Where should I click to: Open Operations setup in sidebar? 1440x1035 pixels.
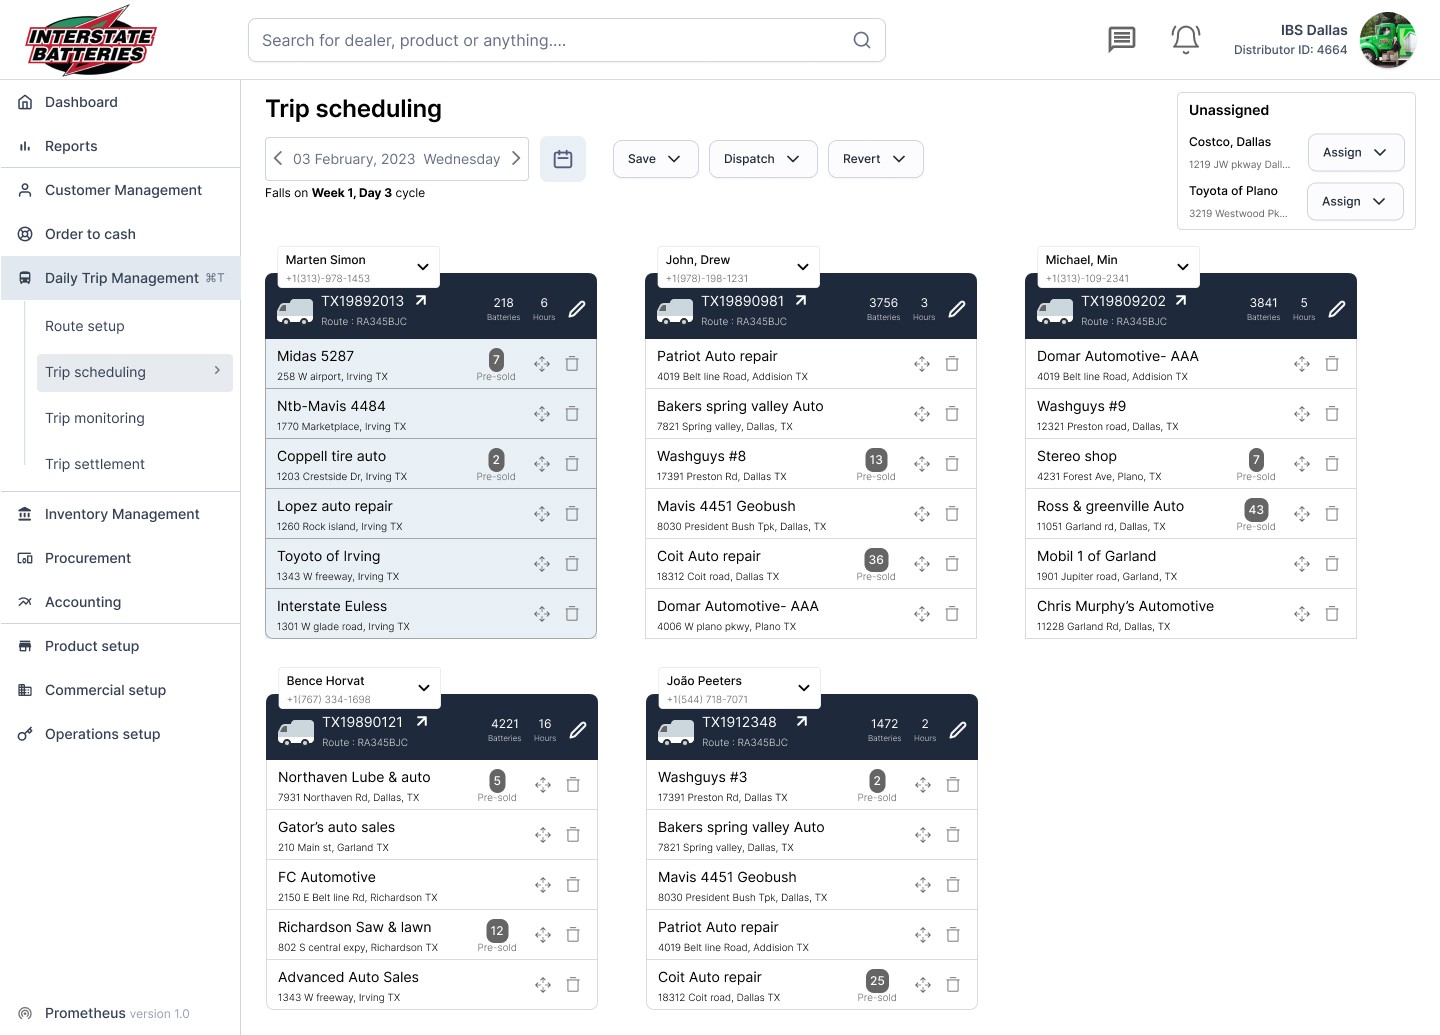(x=120, y=734)
